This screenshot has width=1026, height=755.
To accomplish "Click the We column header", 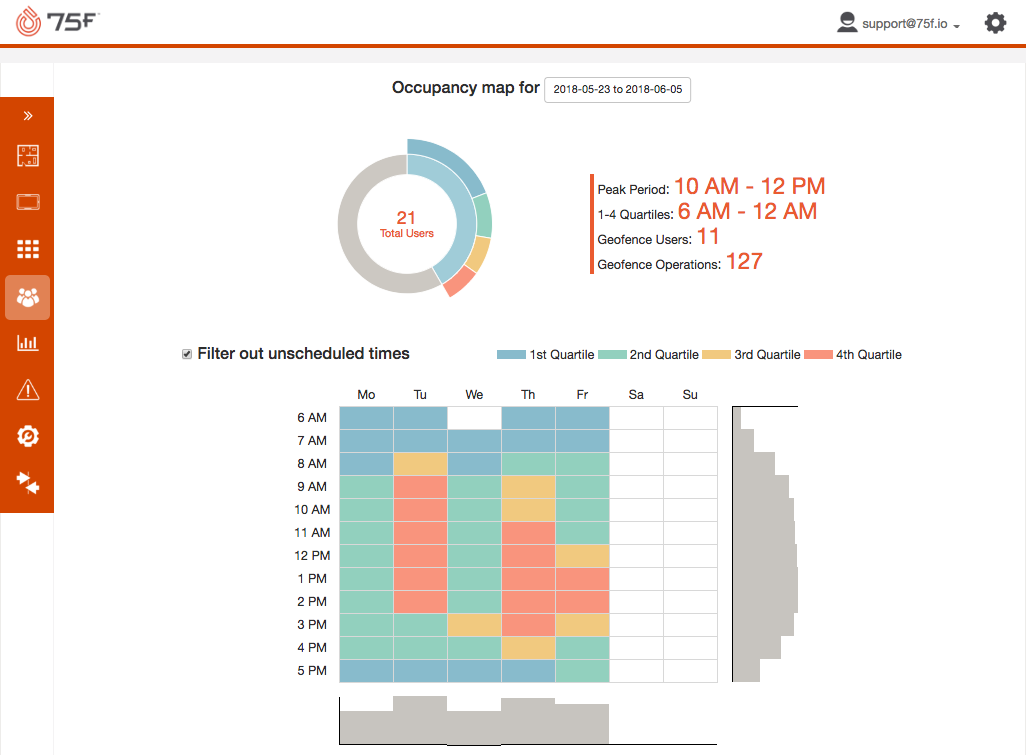I will [x=474, y=395].
